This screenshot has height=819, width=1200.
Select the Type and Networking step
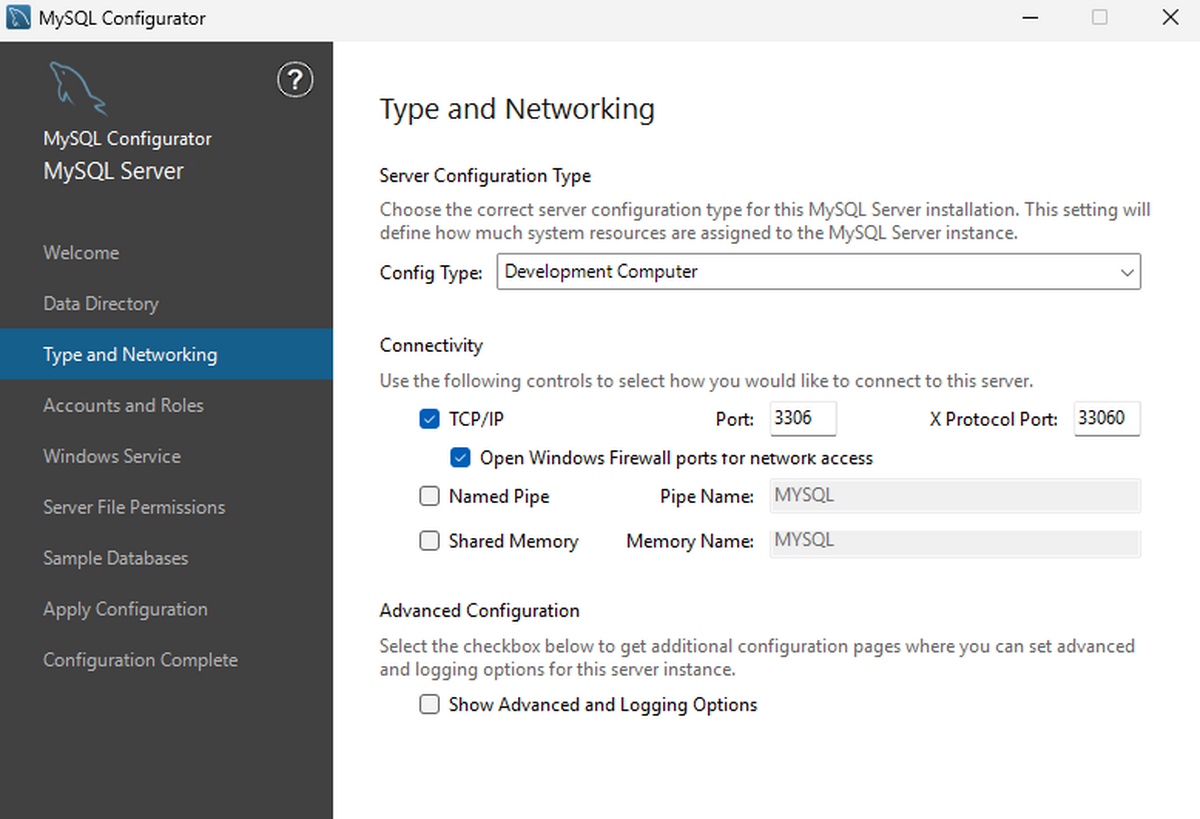(x=166, y=355)
